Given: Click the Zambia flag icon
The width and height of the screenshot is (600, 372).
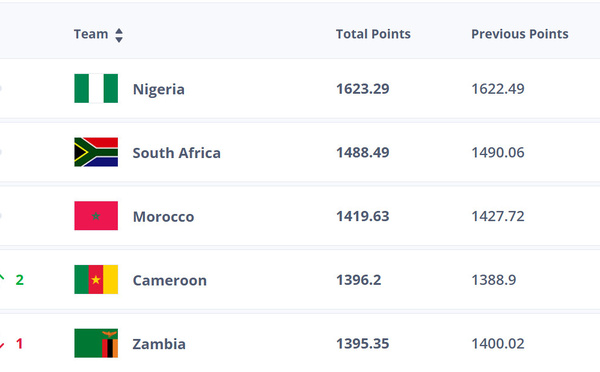Looking at the screenshot, I should pos(96,343).
